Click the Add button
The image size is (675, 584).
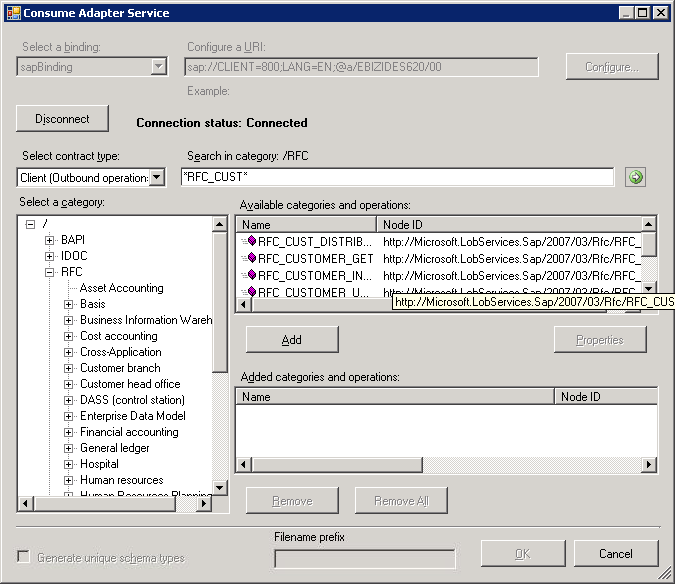point(292,340)
